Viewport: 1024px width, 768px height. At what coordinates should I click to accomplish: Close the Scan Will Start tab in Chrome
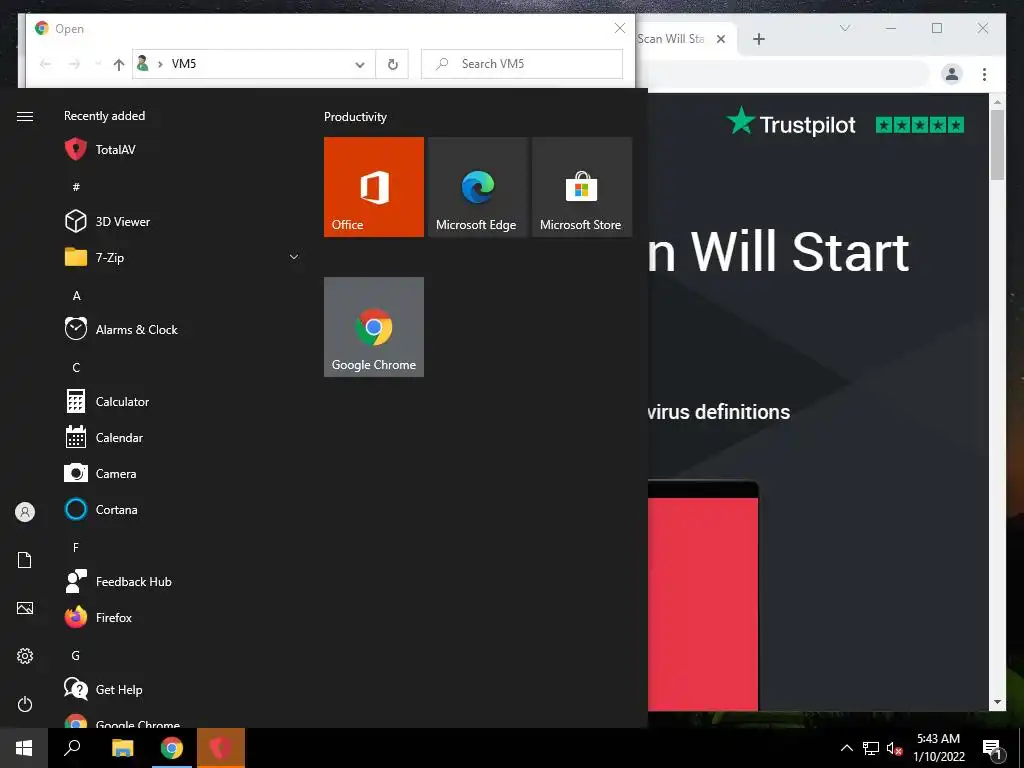pos(721,39)
